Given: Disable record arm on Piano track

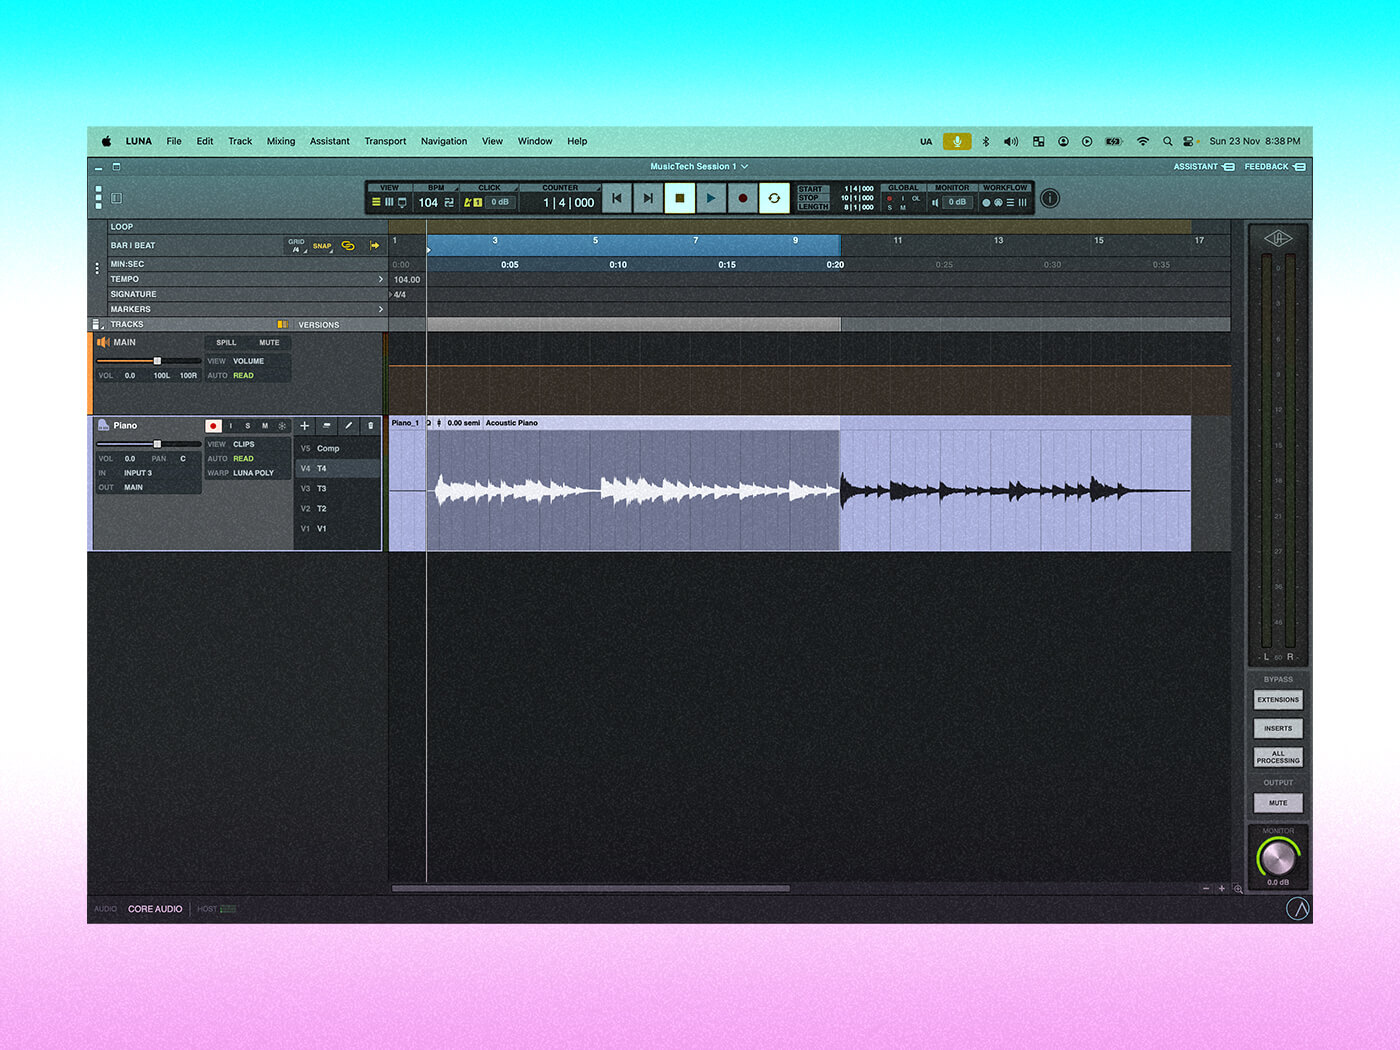Looking at the screenshot, I should (213, 426).
